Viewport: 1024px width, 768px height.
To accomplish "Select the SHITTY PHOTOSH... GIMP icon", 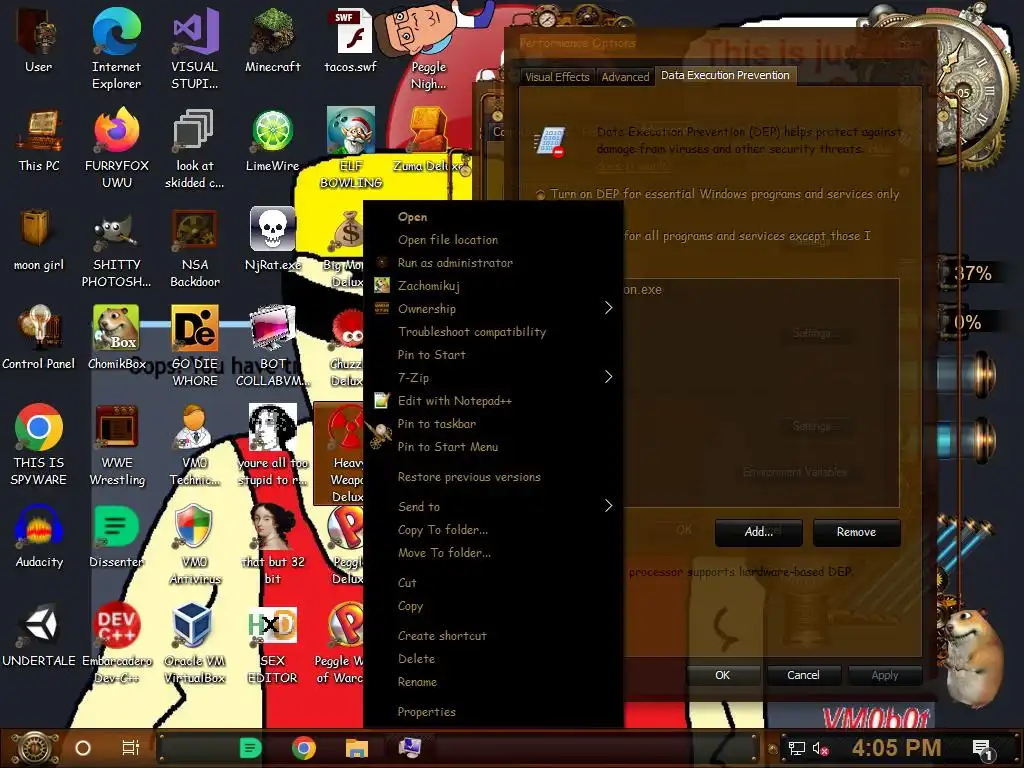I will (116, 248).
